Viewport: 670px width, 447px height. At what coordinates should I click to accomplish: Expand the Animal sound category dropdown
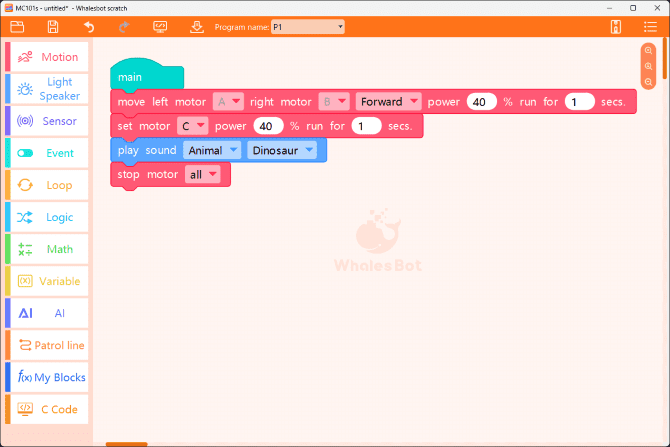[212, 150]
